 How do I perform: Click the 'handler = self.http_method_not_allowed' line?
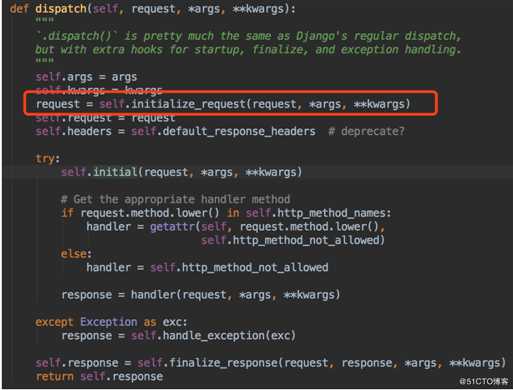click(207, 268)
